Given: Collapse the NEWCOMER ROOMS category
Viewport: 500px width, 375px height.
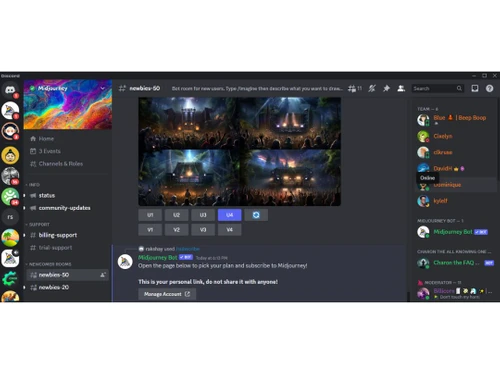Looking at the screenshot, I should 49,264.
